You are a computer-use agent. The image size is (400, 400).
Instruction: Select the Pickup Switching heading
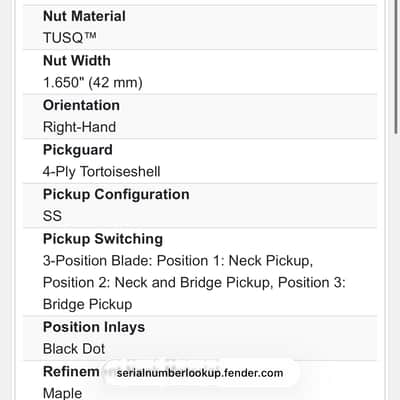103,239
